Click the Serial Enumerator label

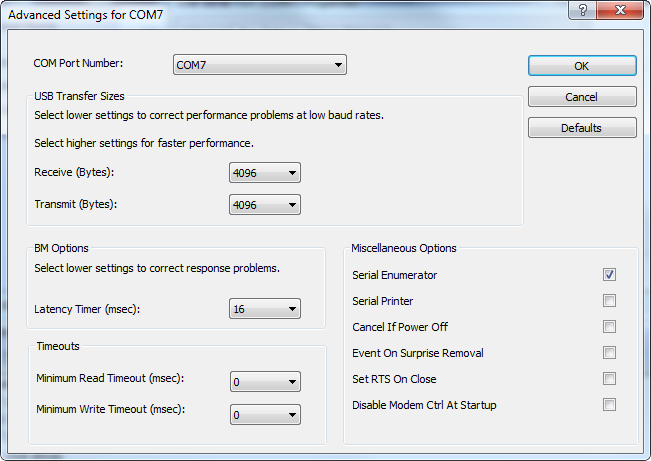click(x=395, y=275)
